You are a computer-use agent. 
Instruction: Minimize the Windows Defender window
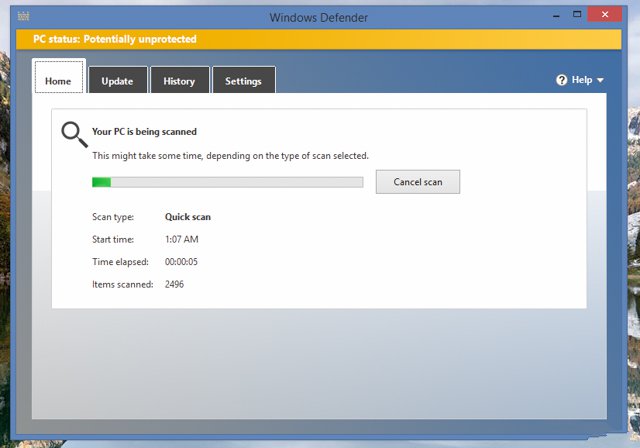click(556, 16)
